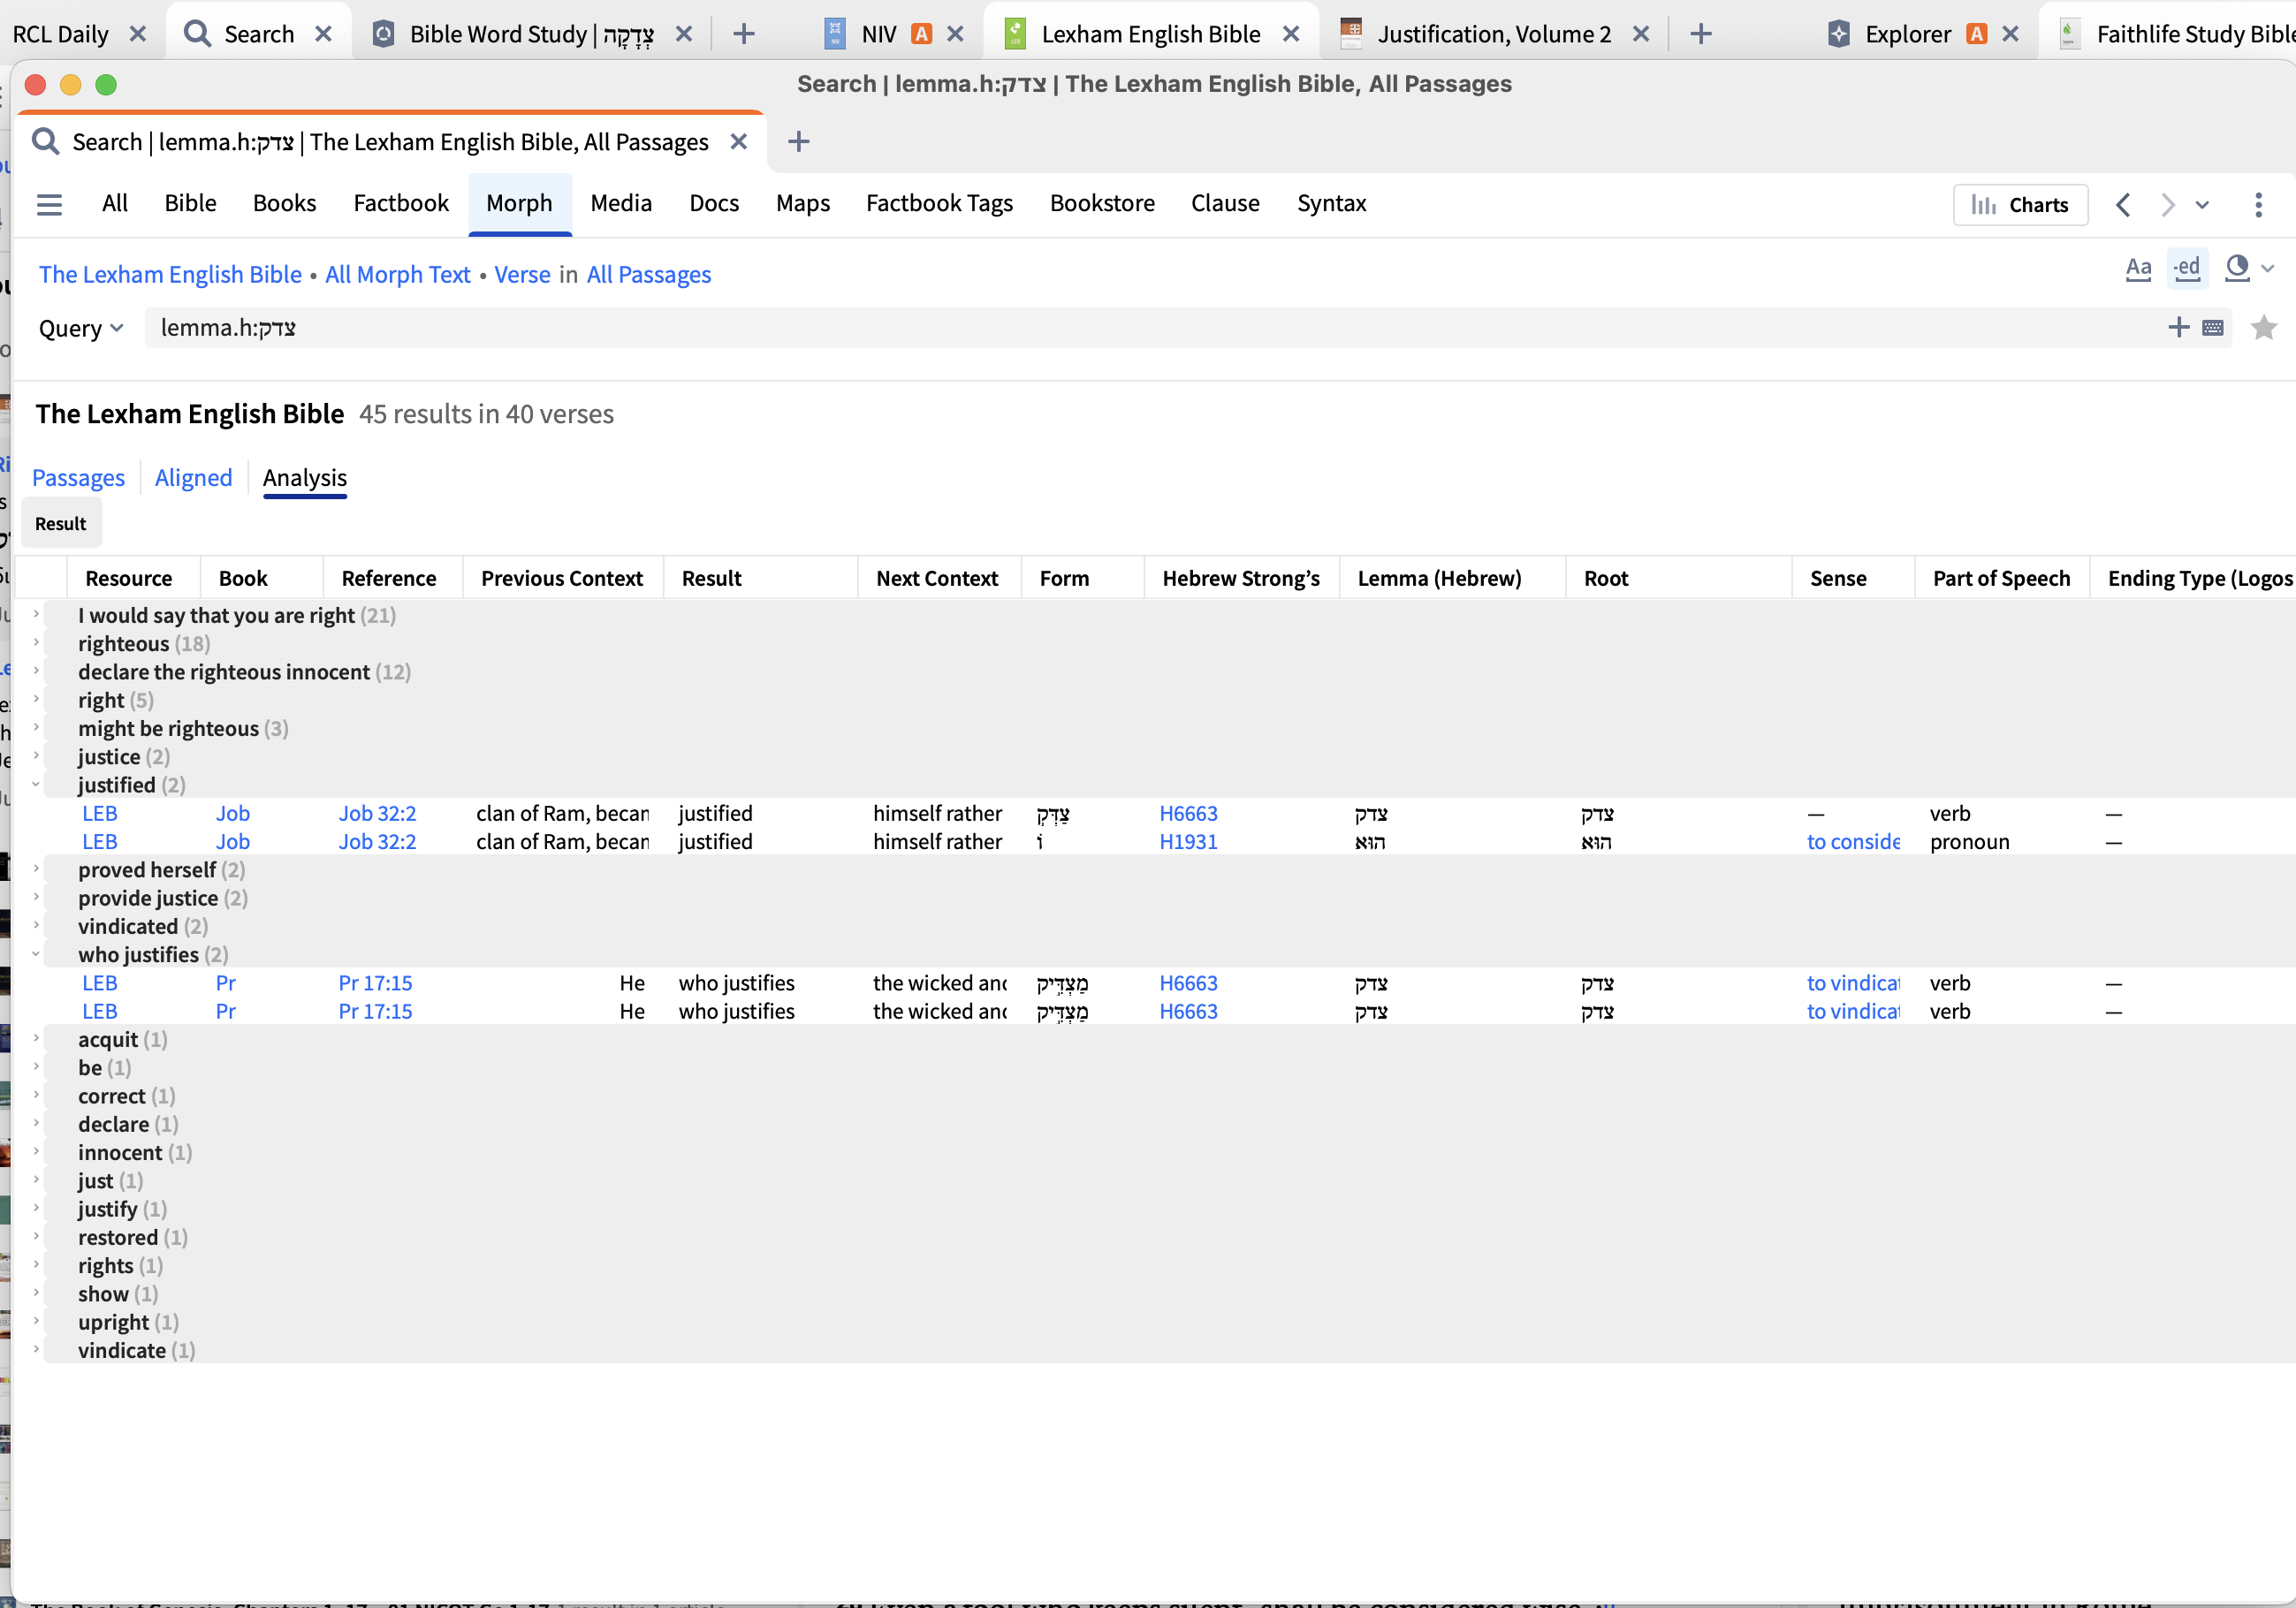Open the Aligned results view
Viewport: 2296px width, 1608px height.
(x=193, y=477)
